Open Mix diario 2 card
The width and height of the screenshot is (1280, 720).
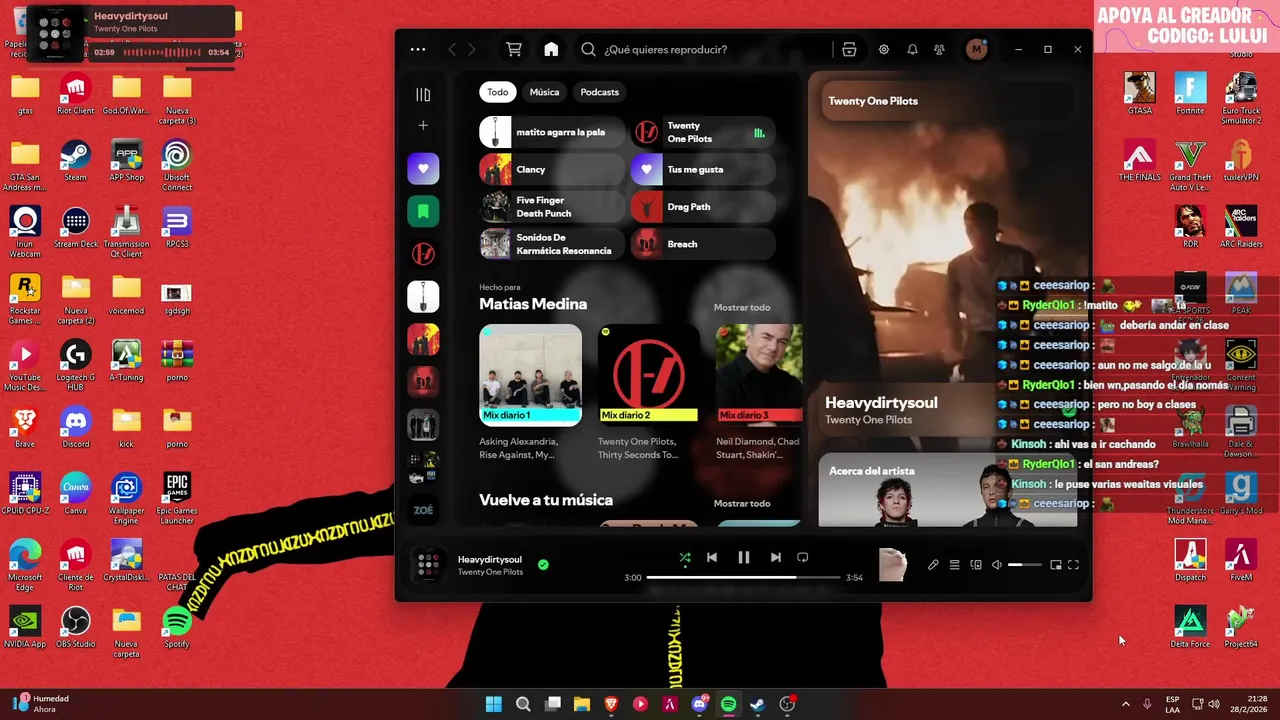click(x=648, y=390)
